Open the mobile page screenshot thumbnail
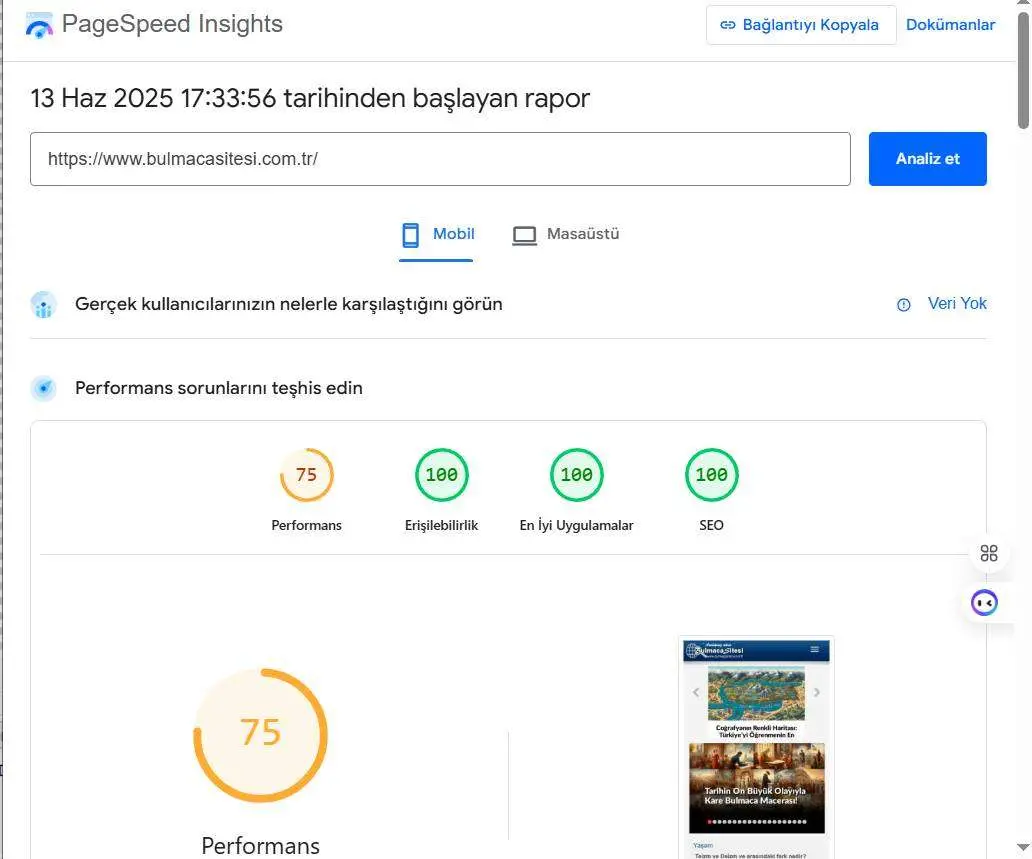1032x859 pixels. 756,747
